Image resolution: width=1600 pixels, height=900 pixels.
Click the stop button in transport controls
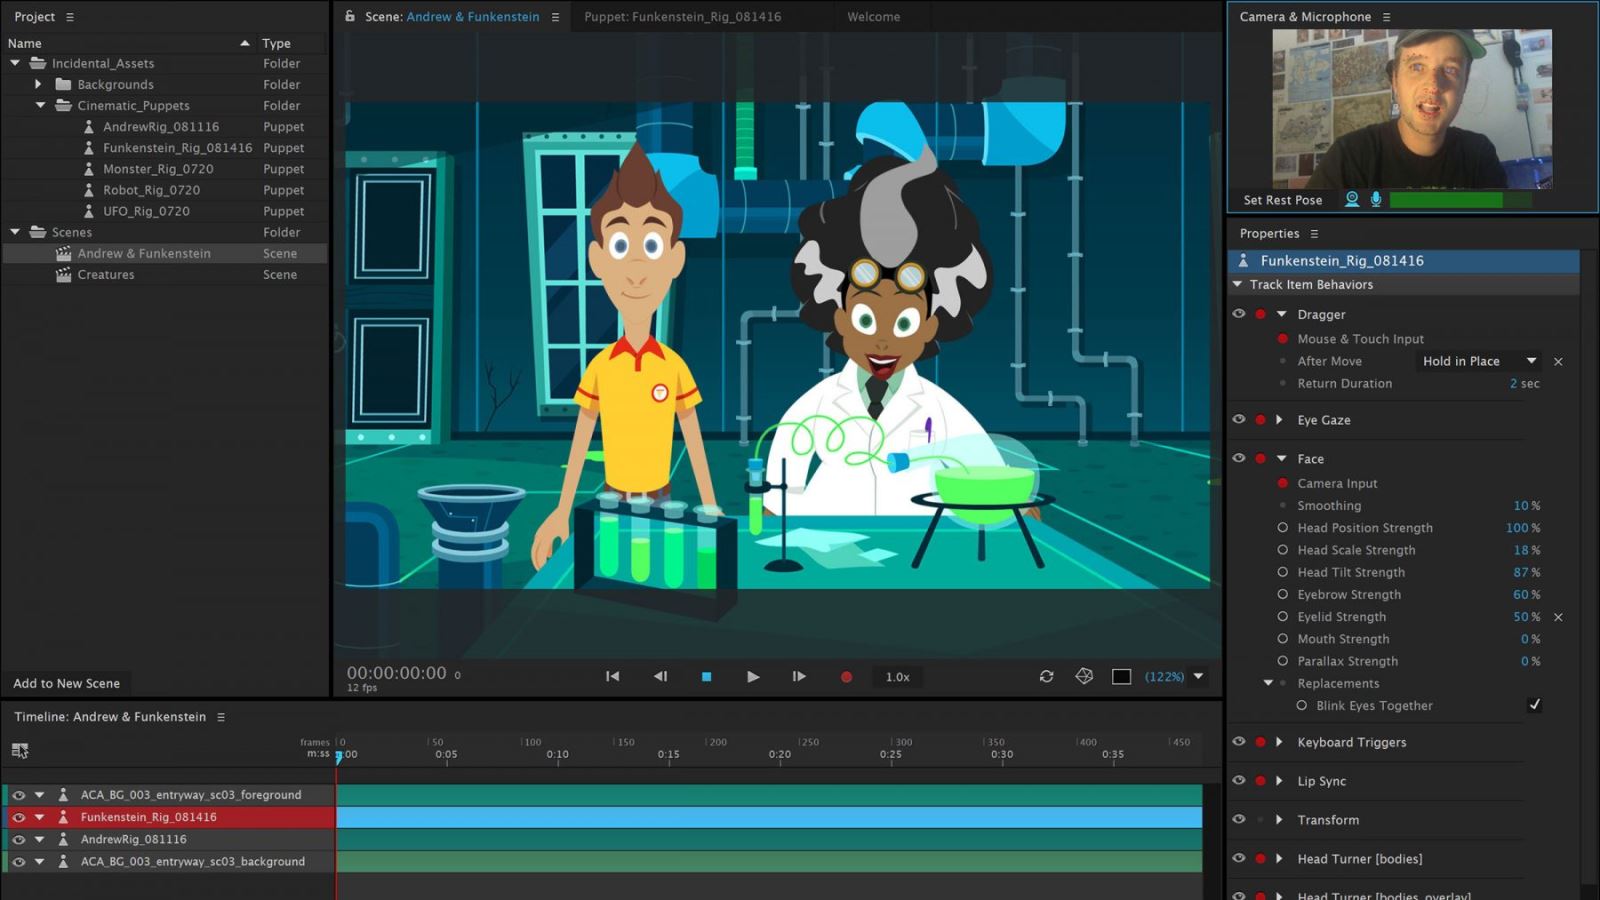click(706, 677)
